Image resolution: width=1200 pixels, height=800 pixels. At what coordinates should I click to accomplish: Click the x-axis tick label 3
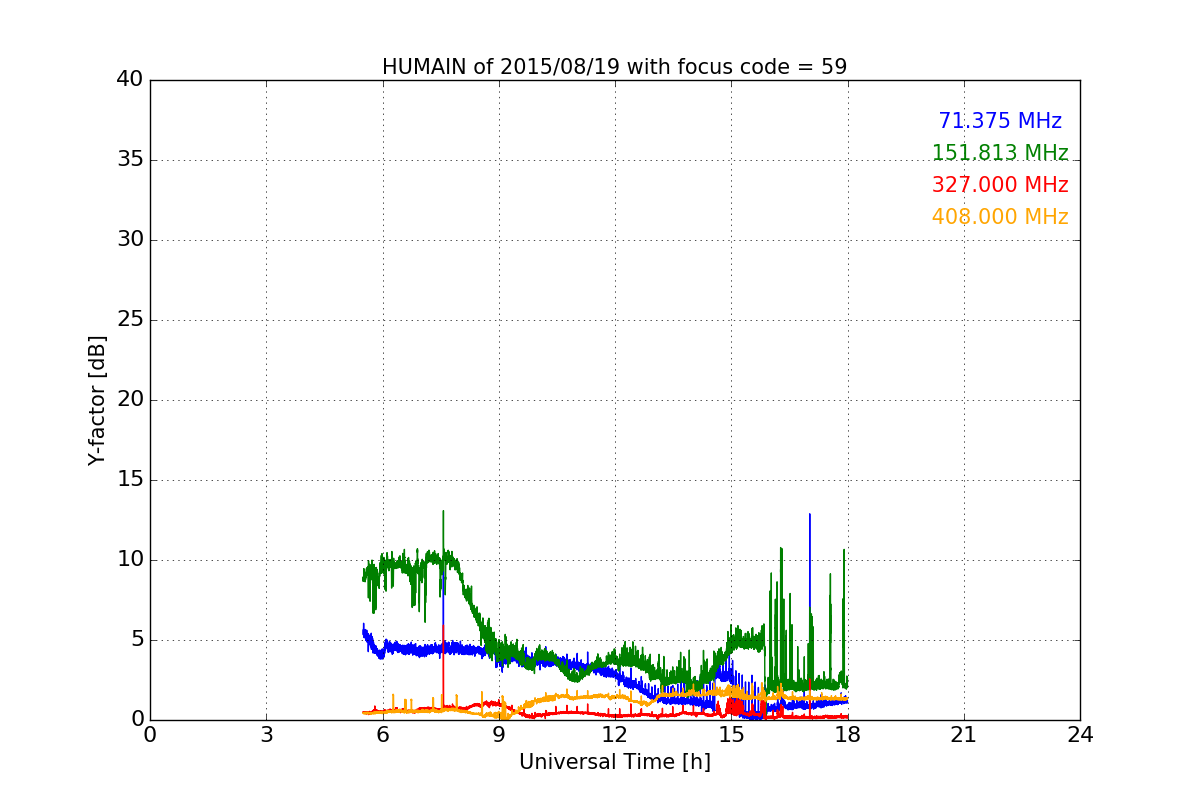tap(266, 735)
